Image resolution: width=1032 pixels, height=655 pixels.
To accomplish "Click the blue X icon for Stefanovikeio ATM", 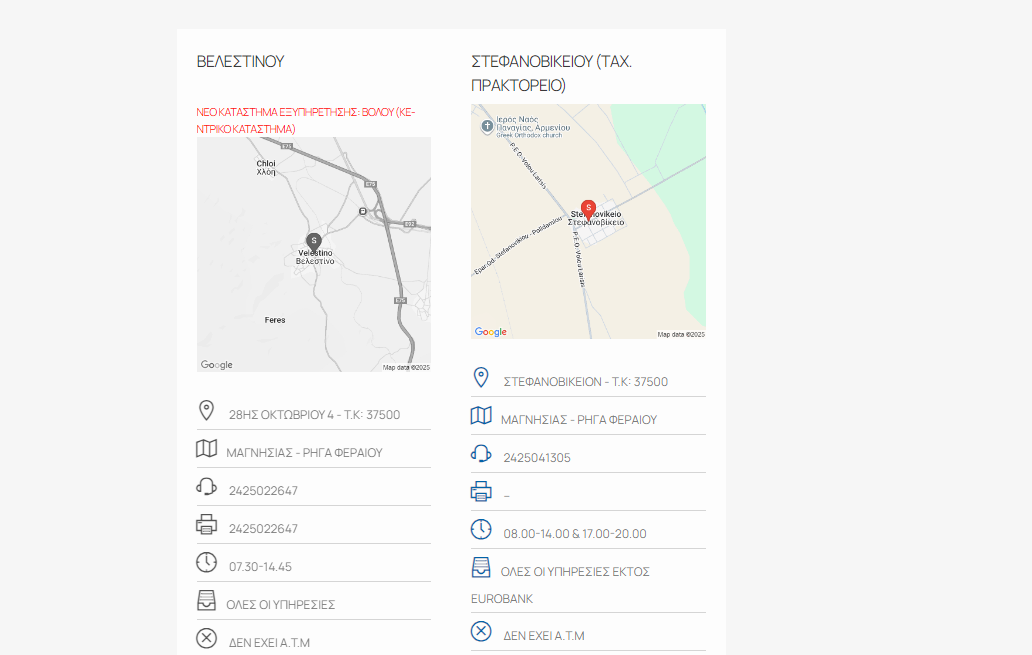I will pyautogui.click(x=481, y=631).
